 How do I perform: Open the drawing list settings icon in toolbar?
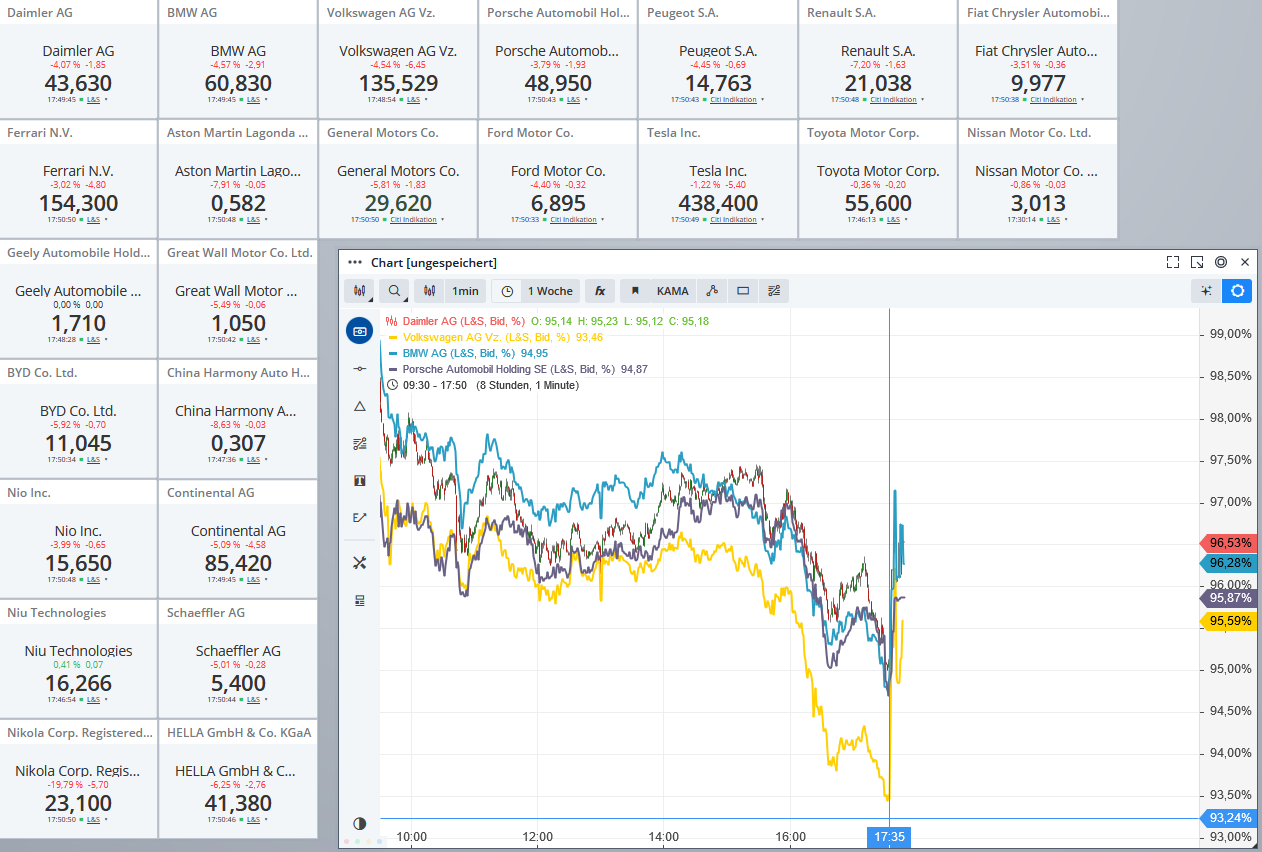pyautogui.click(x=774, y=291)
